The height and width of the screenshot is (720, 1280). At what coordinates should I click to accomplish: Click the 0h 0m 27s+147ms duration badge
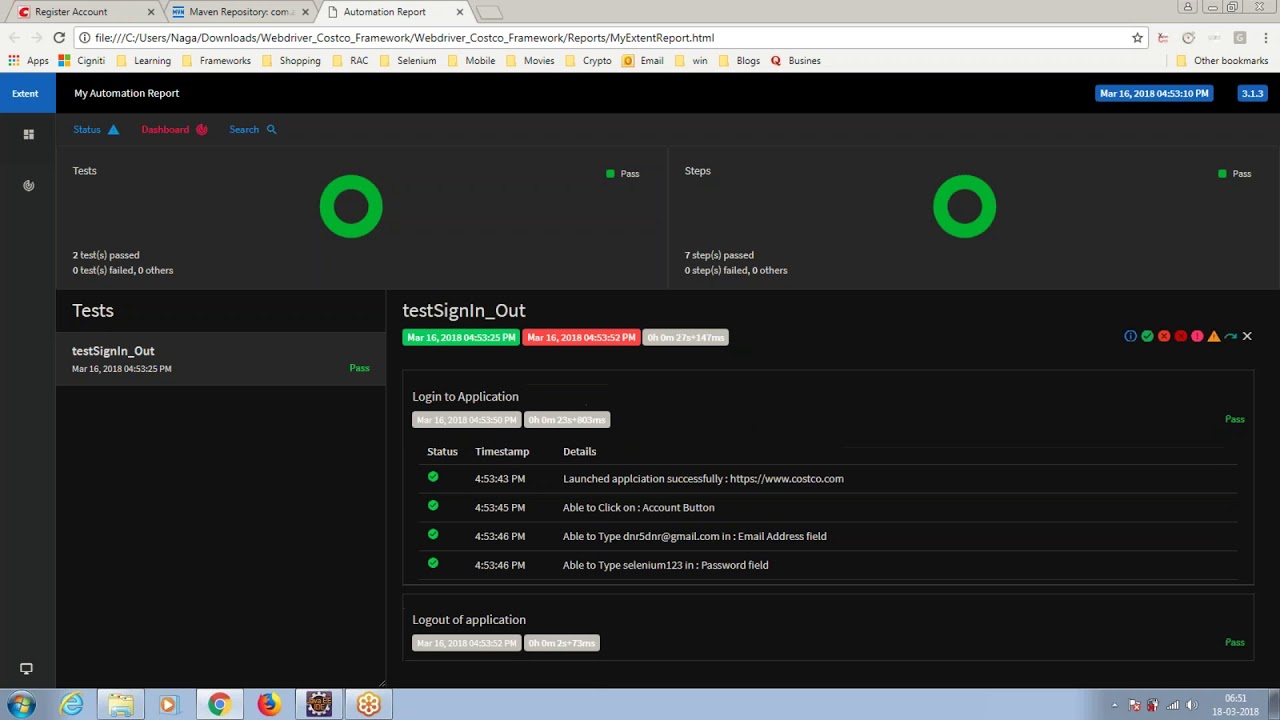(x=685, y=337)
